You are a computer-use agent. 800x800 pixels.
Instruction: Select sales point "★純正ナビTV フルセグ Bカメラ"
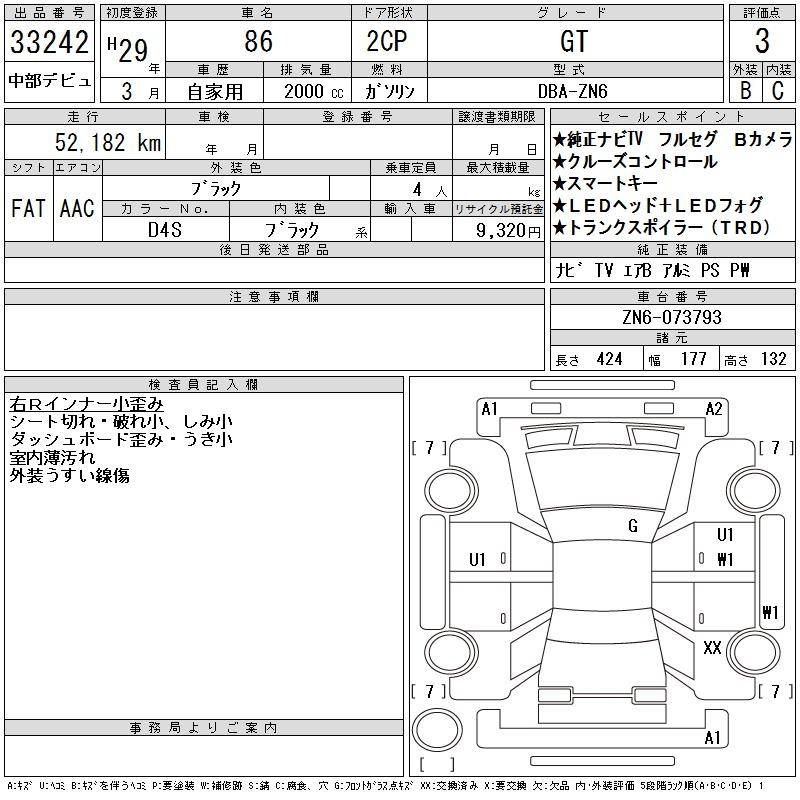click(x=672, y=139)
